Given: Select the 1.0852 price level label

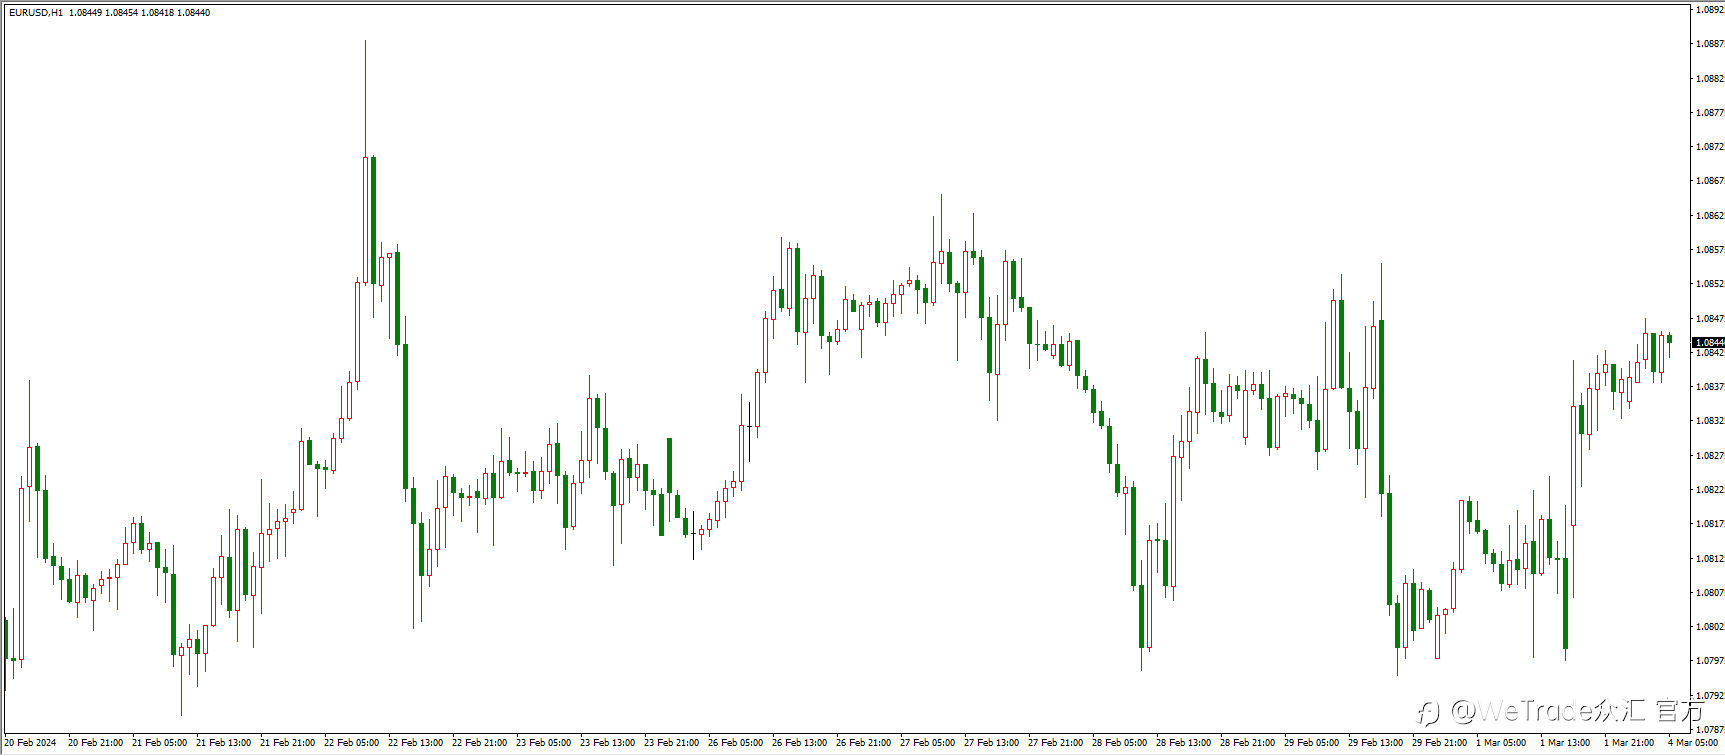Looking at the screenshot, I should 1710,284.
